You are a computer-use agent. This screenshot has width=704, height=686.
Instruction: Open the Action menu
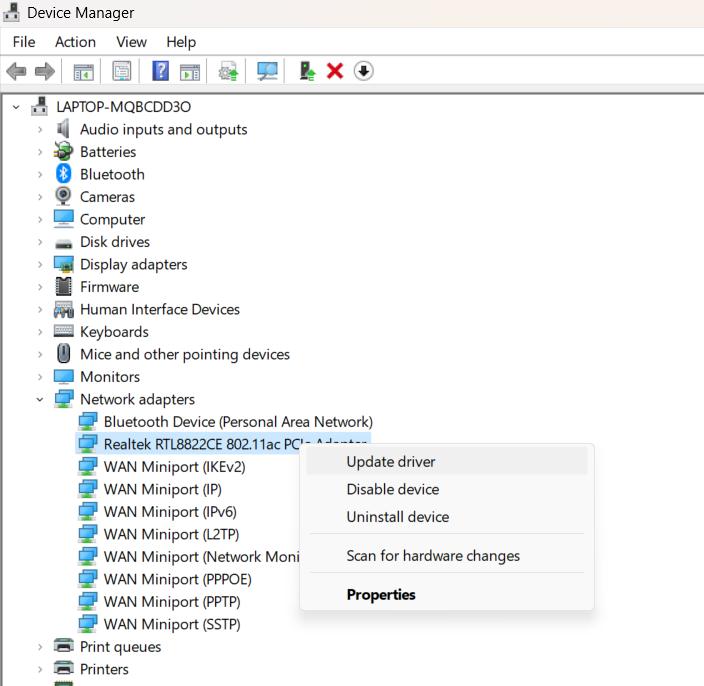tap(75, 42)
